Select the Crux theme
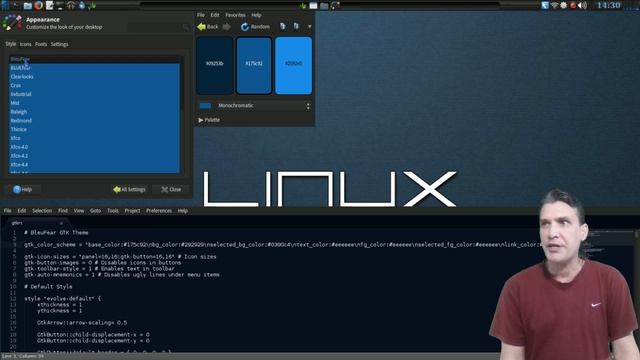Screen dimensions: 640x360 (94, 85)
